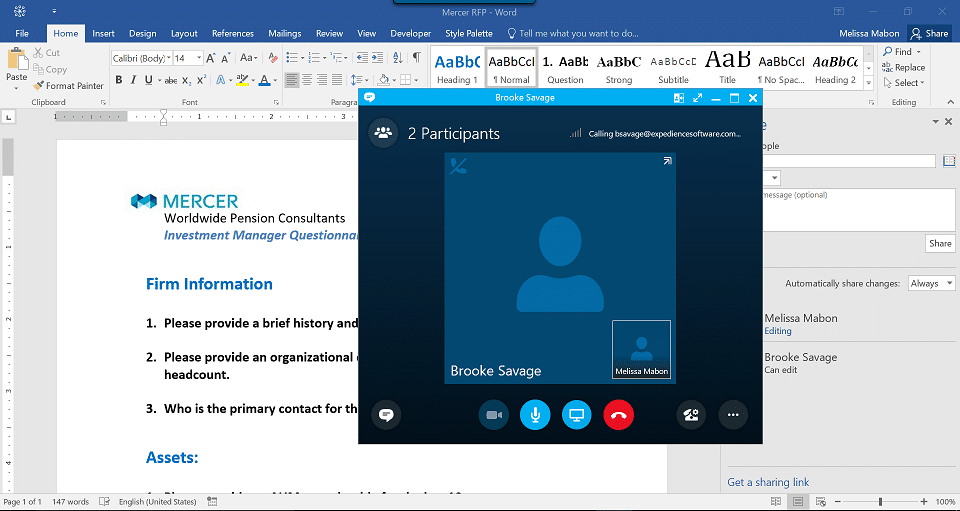960x511 pixels.
Task: Apply the Title style
Action: [x=727, y=67]
